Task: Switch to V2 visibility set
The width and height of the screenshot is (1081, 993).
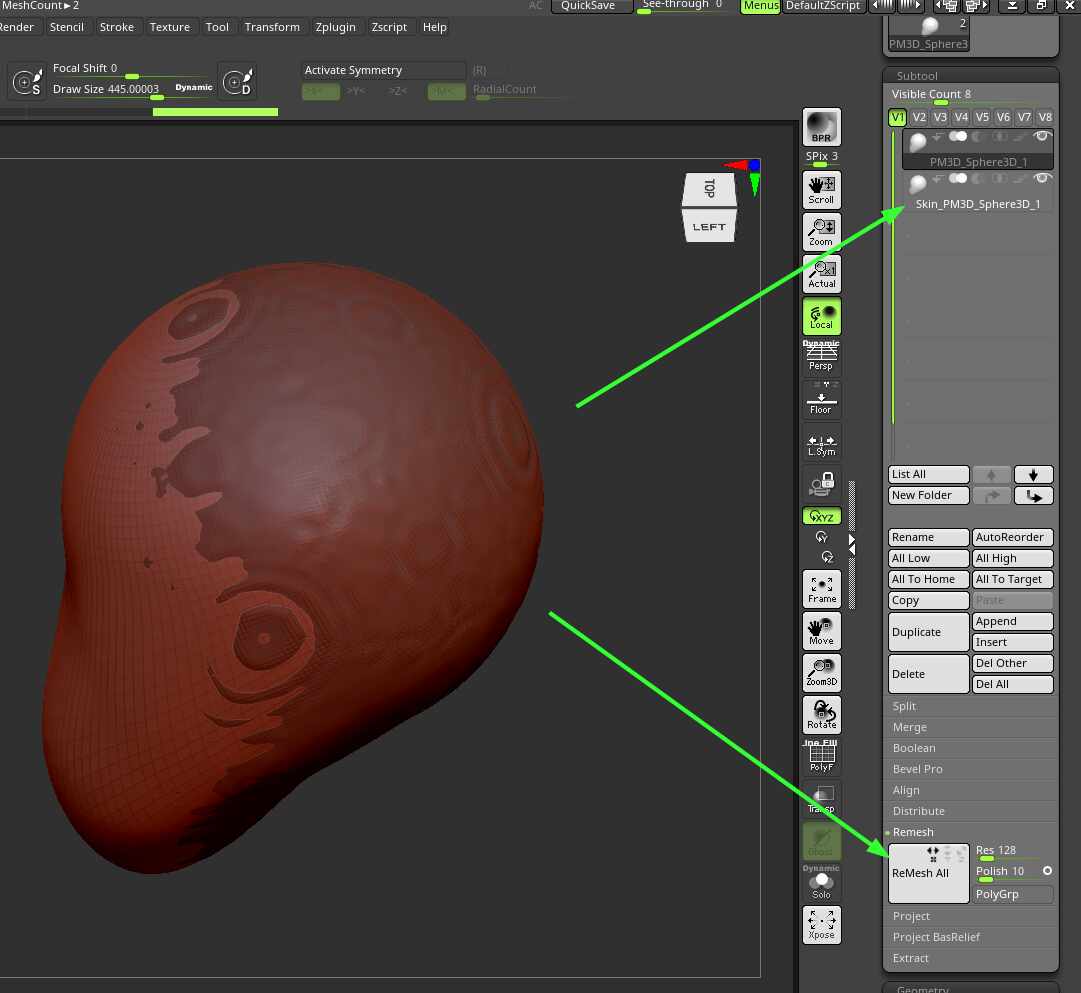Action: pyautogui.click(x=919, y=117)
